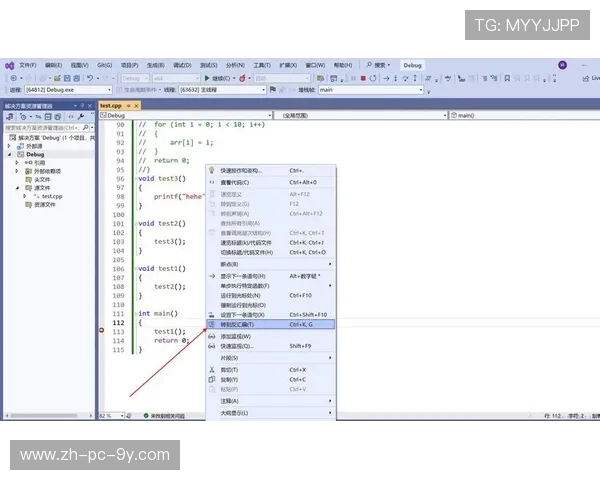Close the test.cpp tab
This screenshot has height=480, width=600.
coord(136,106)
